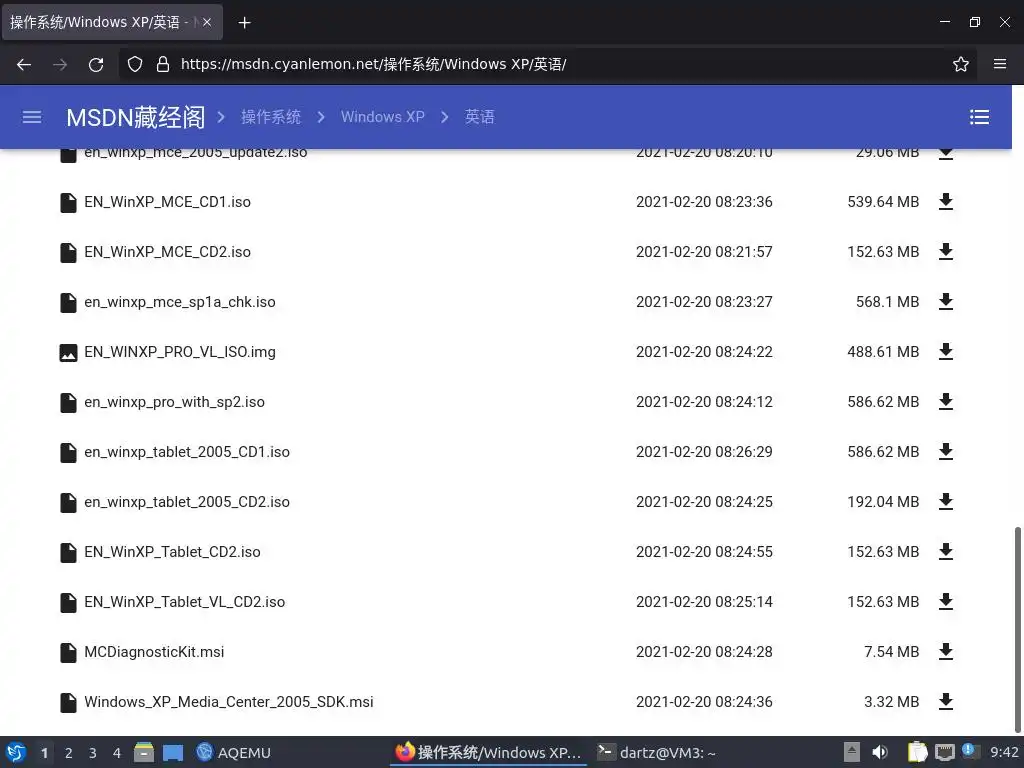Expand the hidden tray icons arrow
Viewport: 1024px width, 768px height.
pyautogui.click(x=852, y=752)
